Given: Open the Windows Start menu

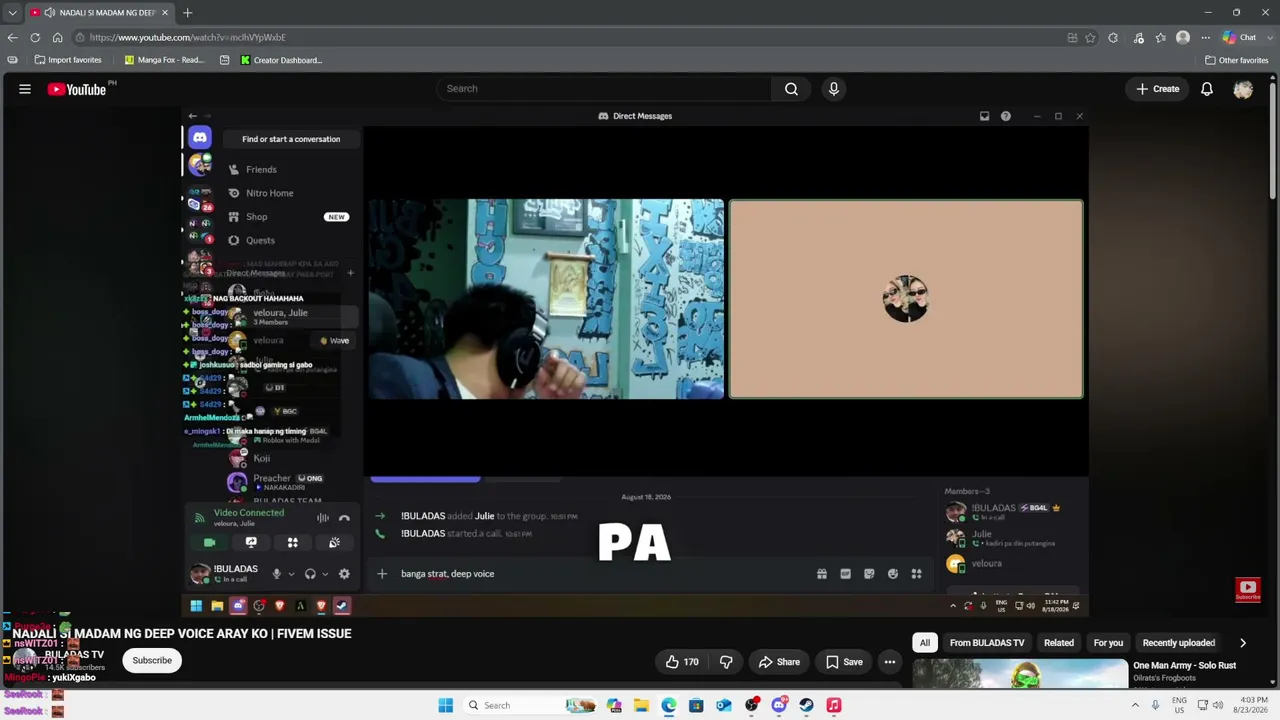Looking at the screenshot, I should (x=446, y=706).
